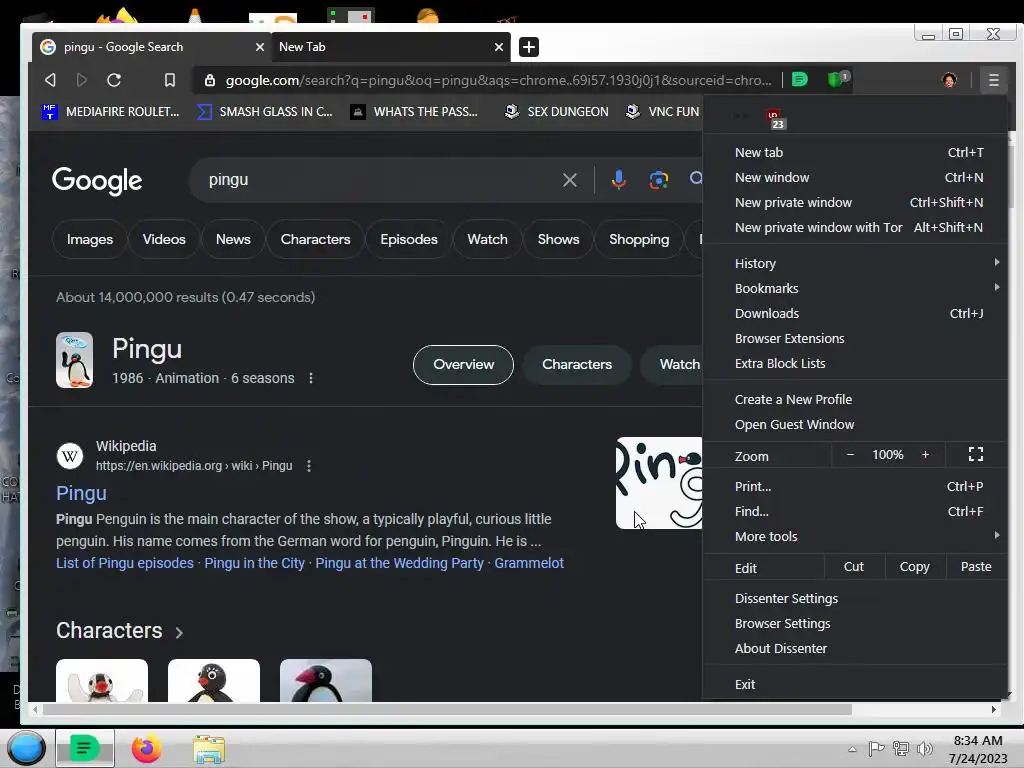Clear the Google search box text
This screenshot has width=1024, height=768.
pos(569,180)
